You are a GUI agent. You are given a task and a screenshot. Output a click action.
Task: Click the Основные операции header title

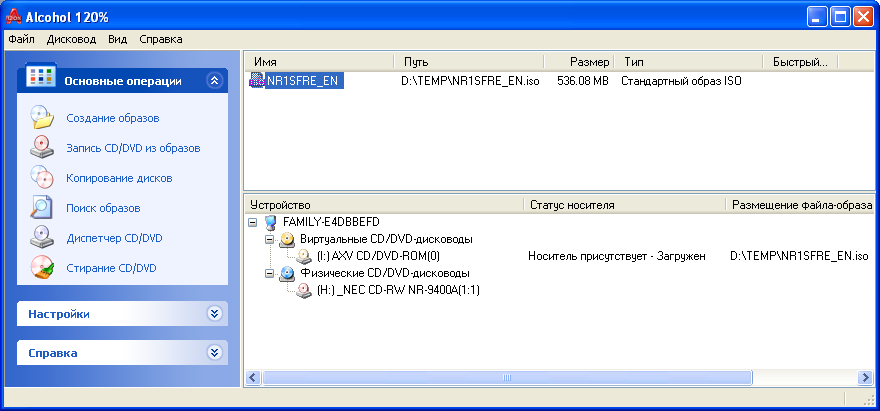[x=123, y=81]
